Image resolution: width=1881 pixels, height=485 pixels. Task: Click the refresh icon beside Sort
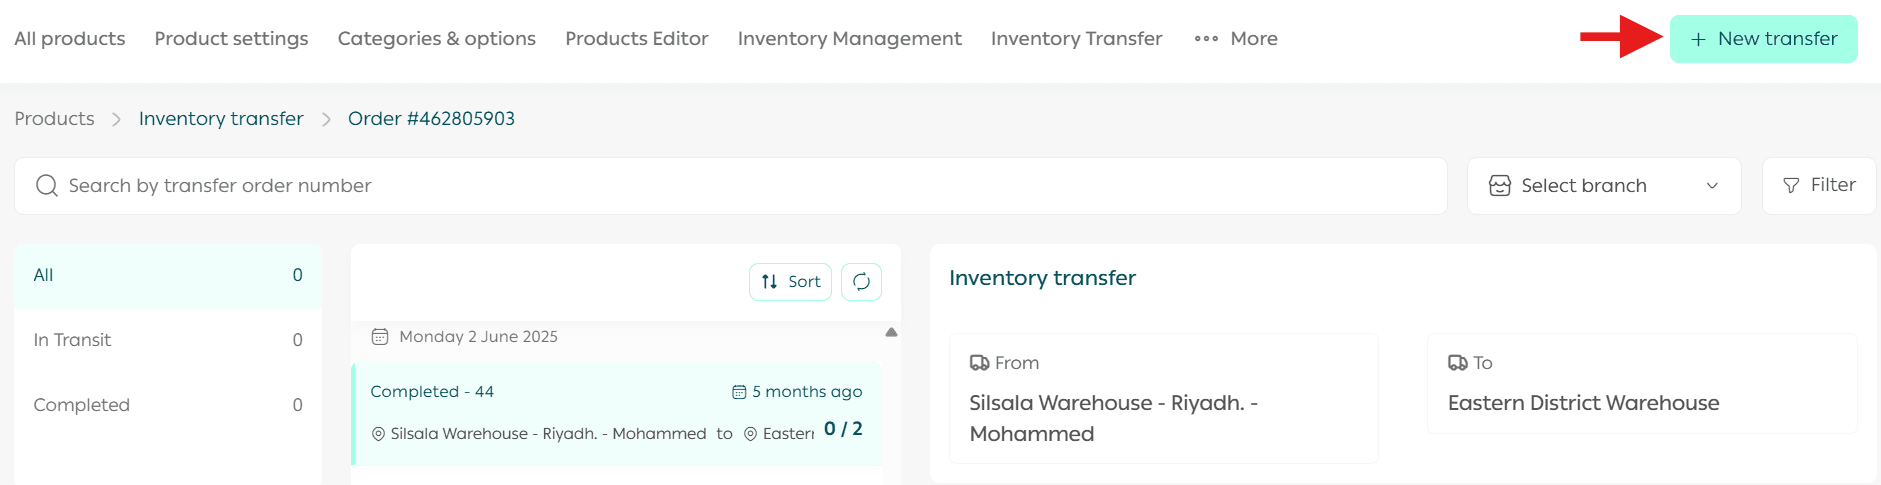point(861,282)
